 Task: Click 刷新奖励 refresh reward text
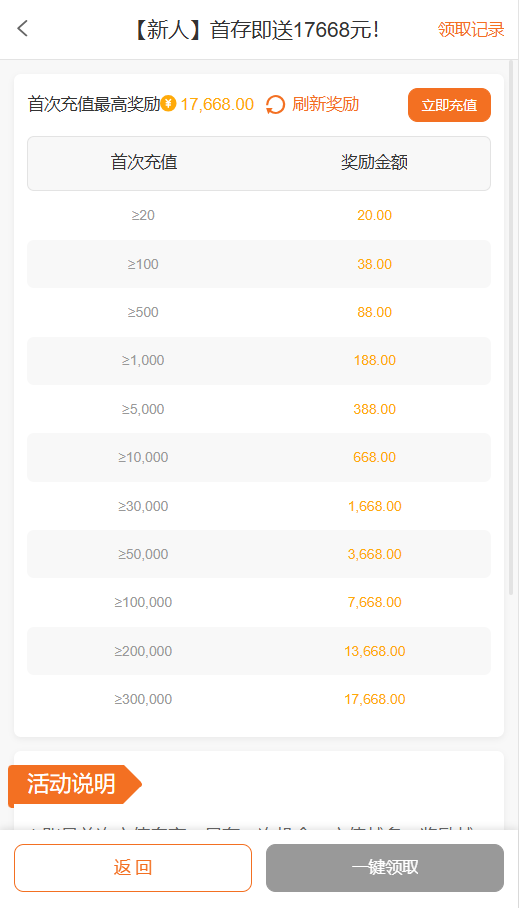coord(326,104)
